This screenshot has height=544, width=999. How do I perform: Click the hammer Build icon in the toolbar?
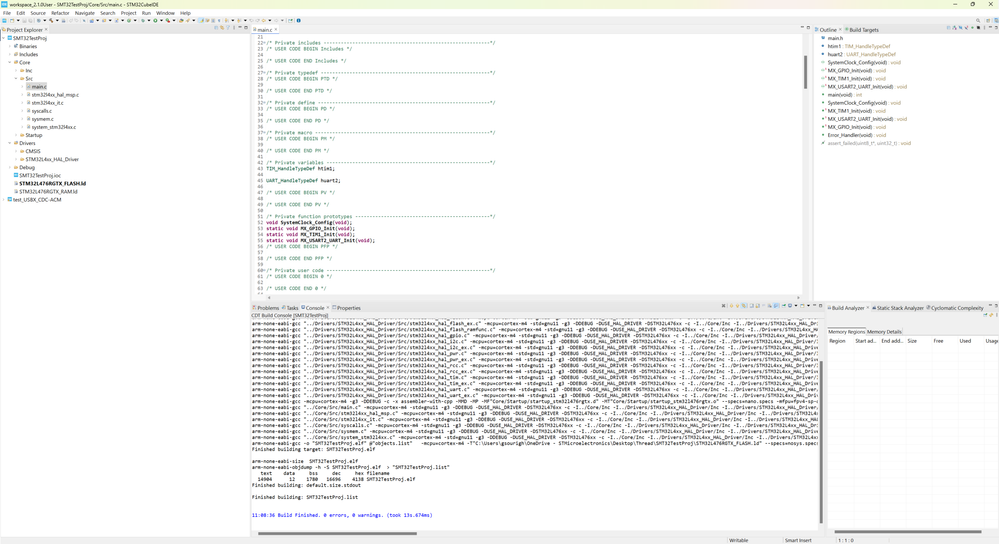click(x=51, y=20)
